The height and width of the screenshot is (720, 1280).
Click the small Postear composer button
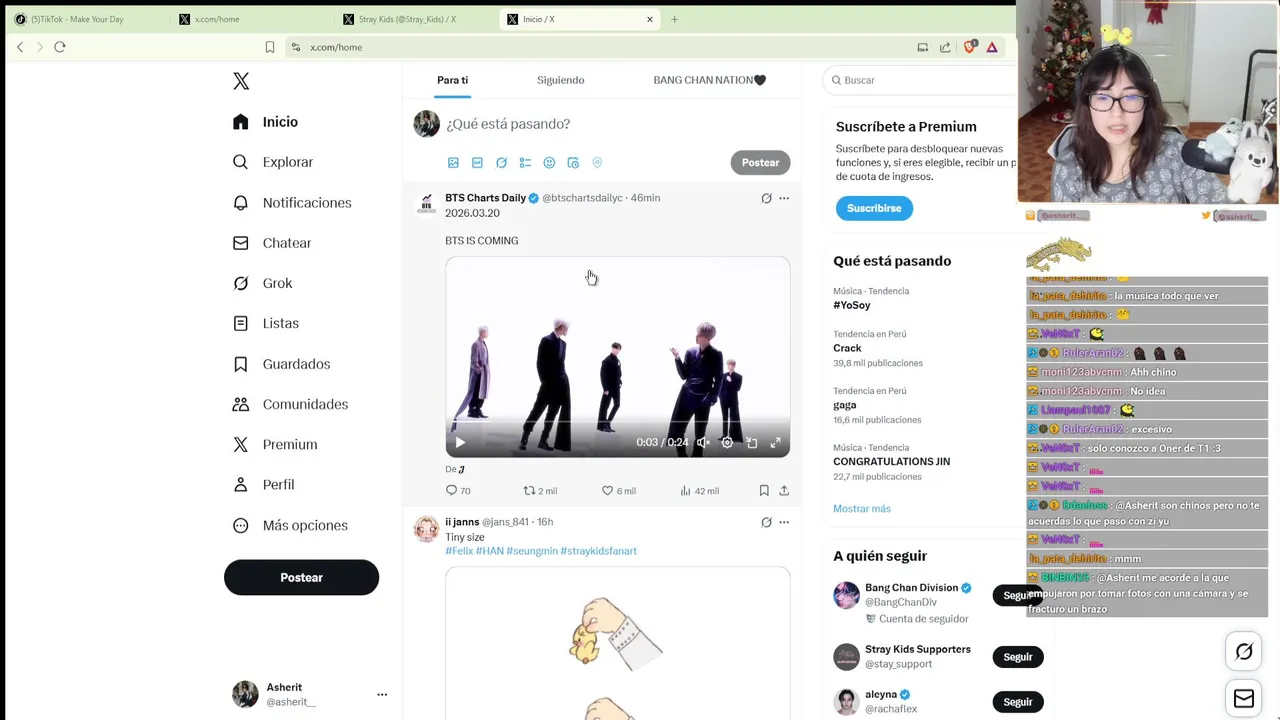760,163
